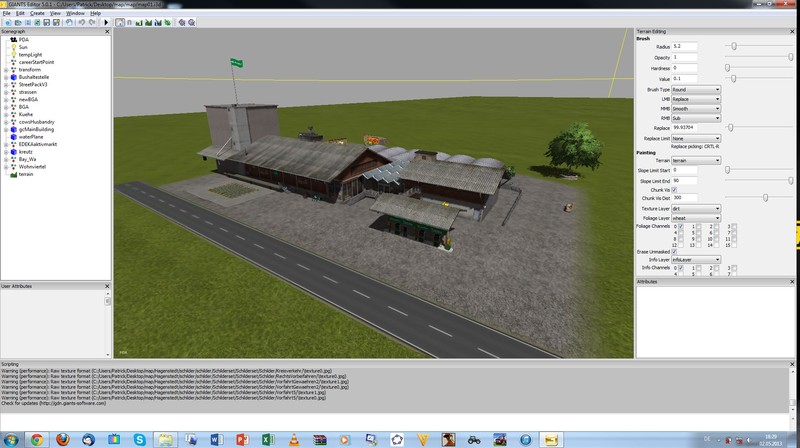Toggle the navigation mode house icon
This screenshot has width=800, height=448.
pyautogui.click(x=120, y=22)
